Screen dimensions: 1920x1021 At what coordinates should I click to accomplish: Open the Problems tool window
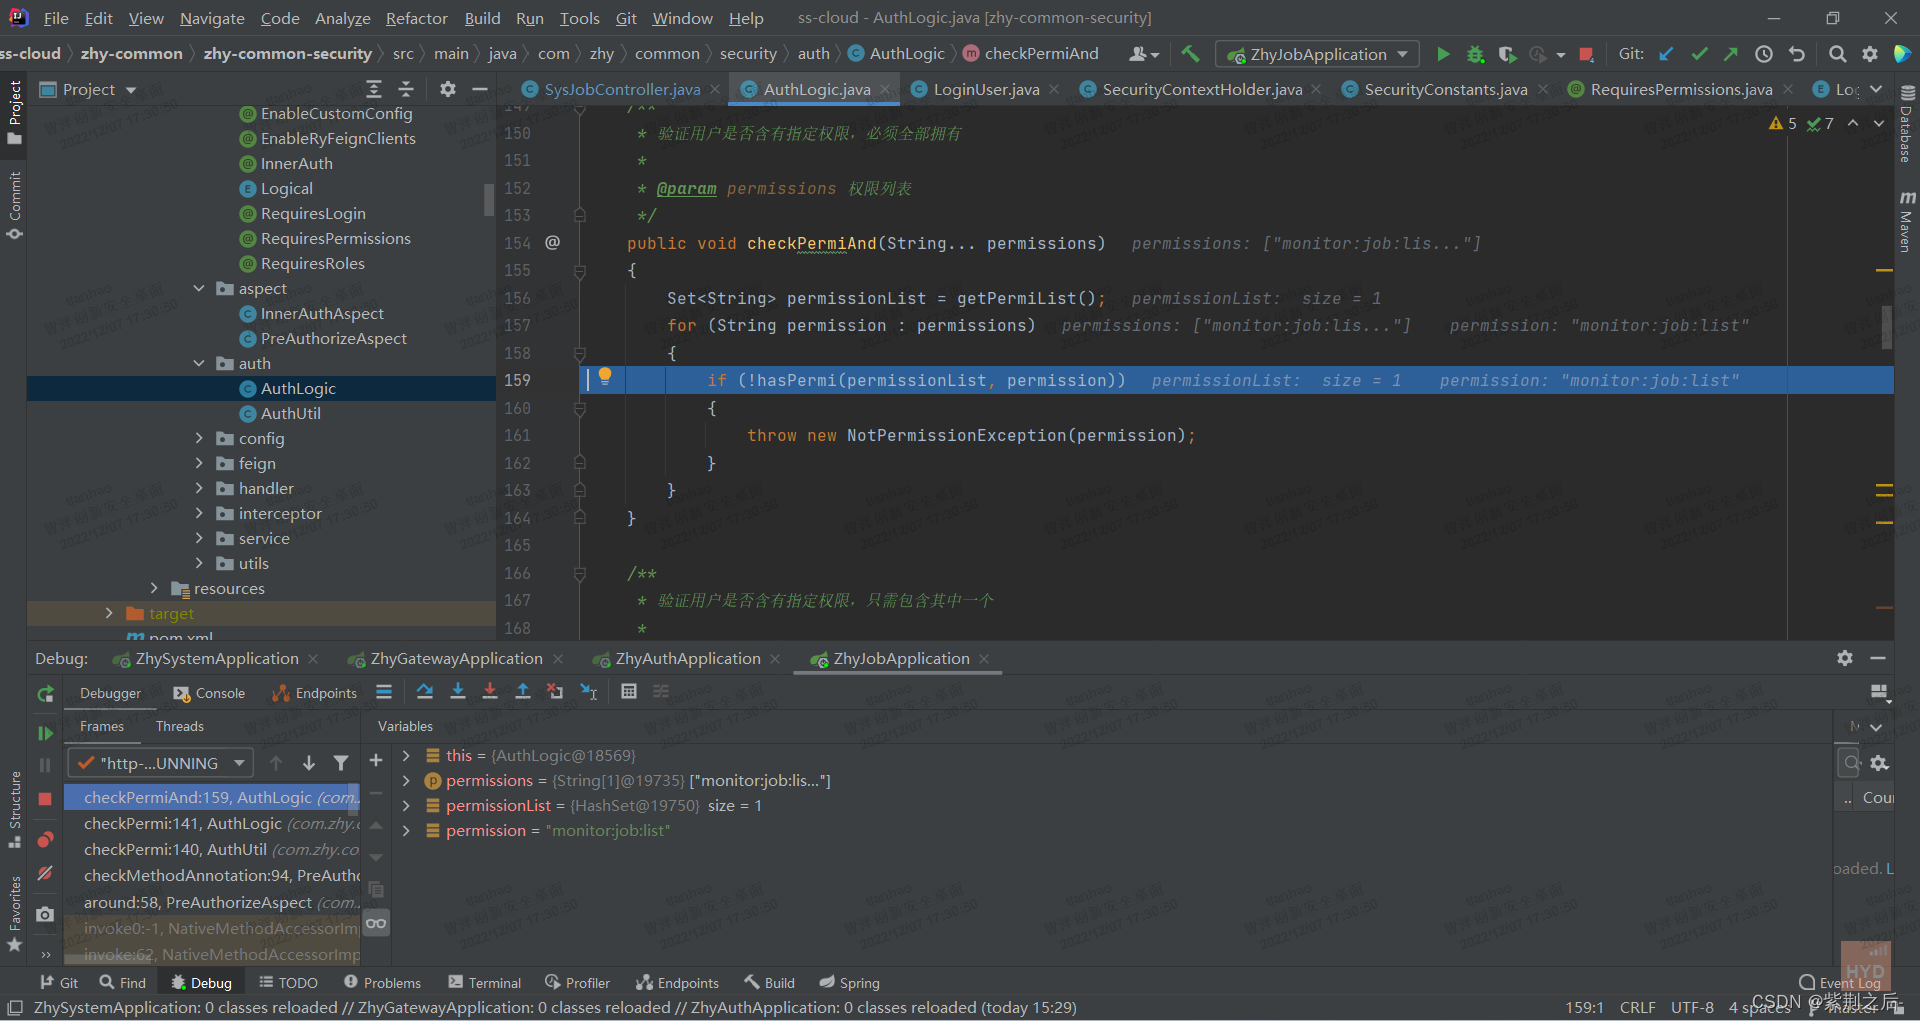coord(382,983)
